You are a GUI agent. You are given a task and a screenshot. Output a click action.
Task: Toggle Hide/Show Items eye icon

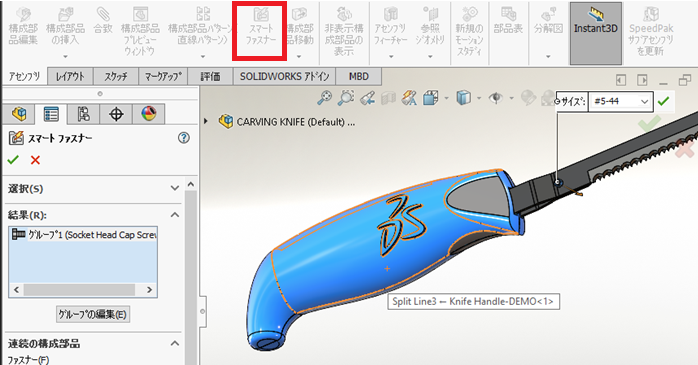496,97
